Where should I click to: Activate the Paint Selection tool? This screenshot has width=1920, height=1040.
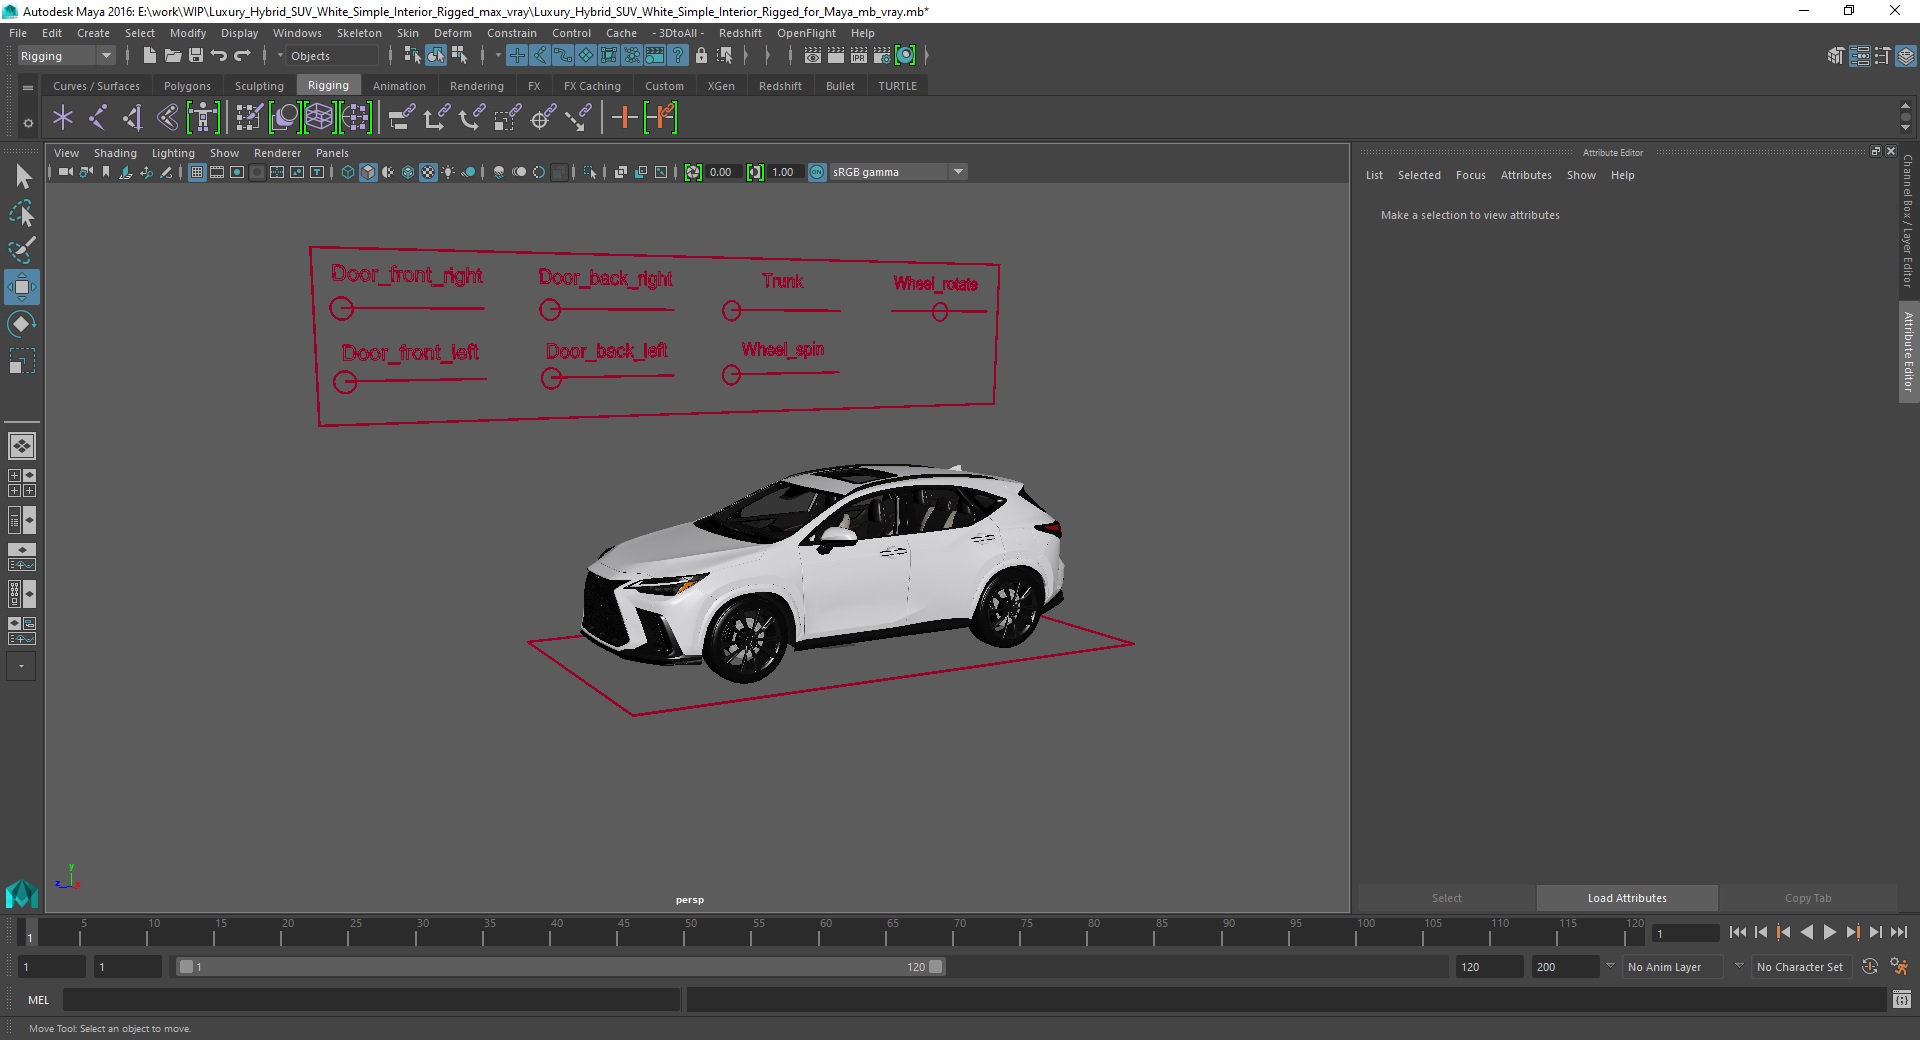(22, 250)
